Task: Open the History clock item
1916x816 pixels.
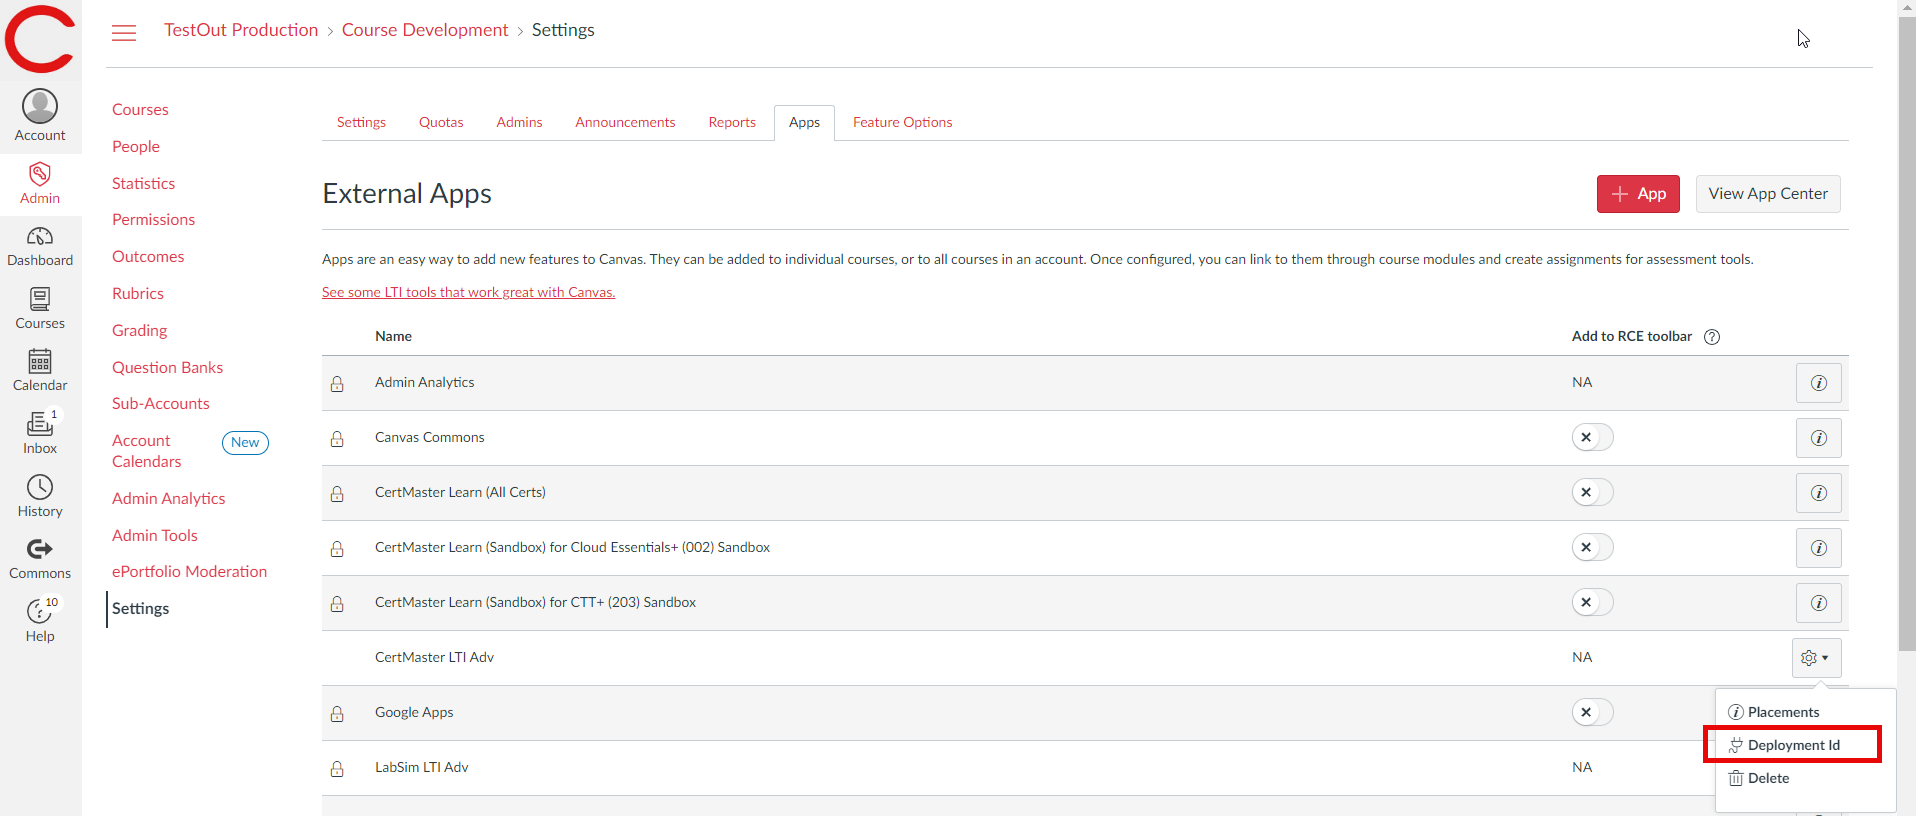Action: click(x=40, y=497)
